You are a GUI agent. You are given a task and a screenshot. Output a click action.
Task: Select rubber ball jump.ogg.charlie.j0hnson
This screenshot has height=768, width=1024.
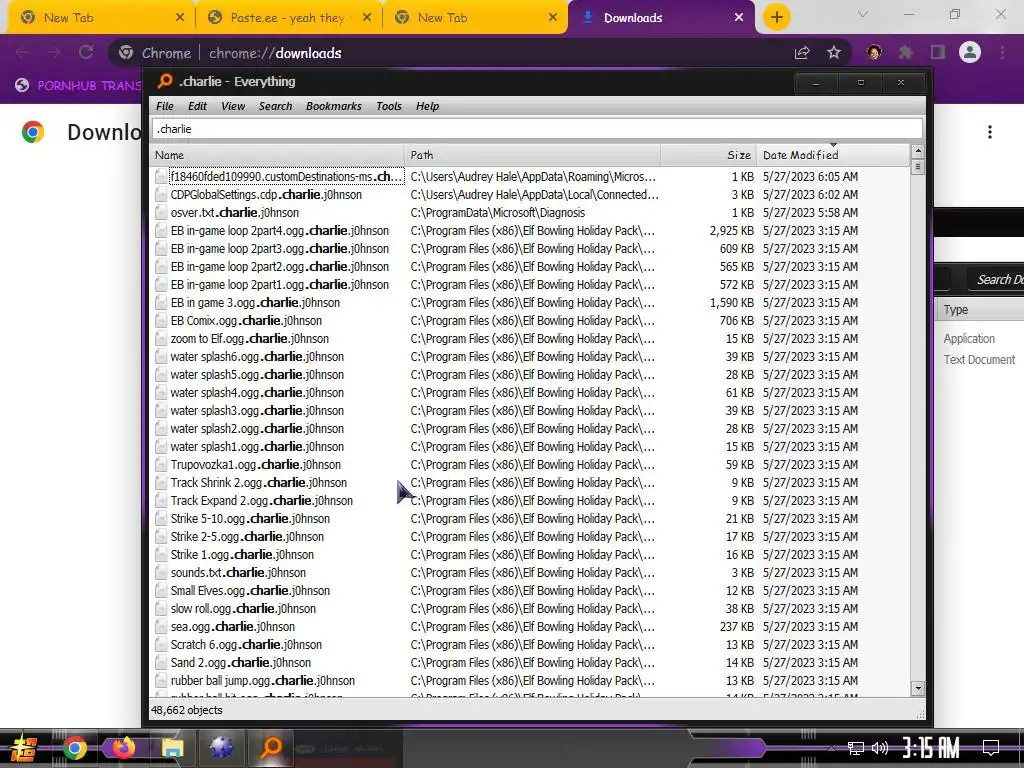263,680
